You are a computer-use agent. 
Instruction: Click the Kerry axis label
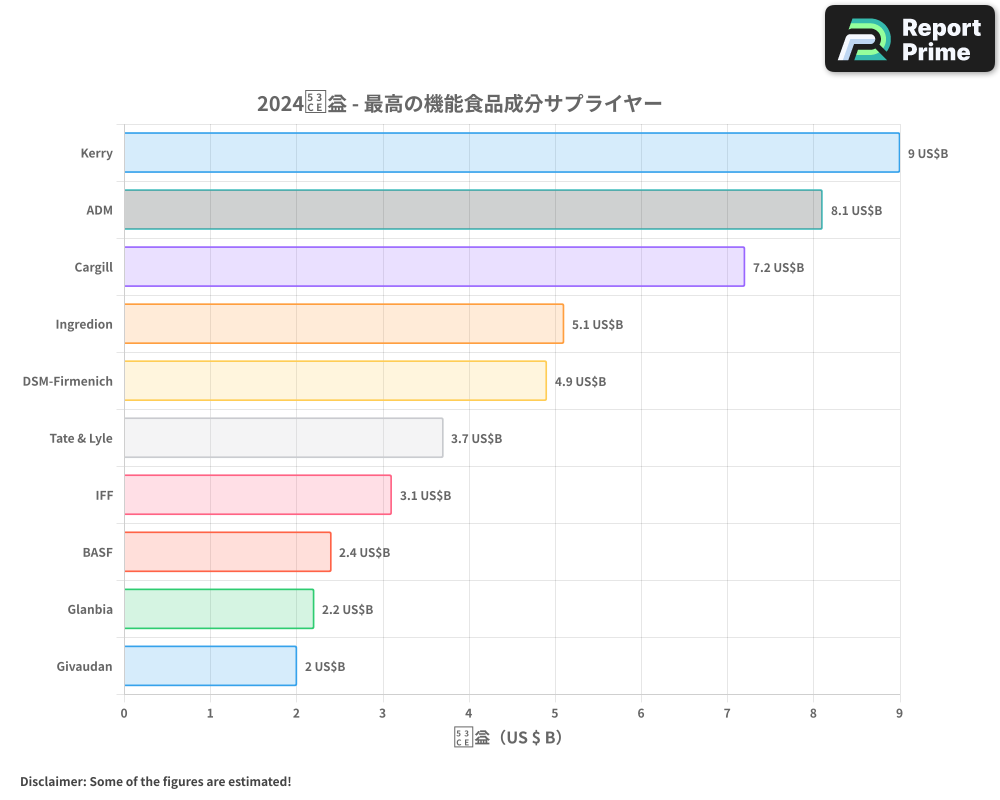point(96,154)
